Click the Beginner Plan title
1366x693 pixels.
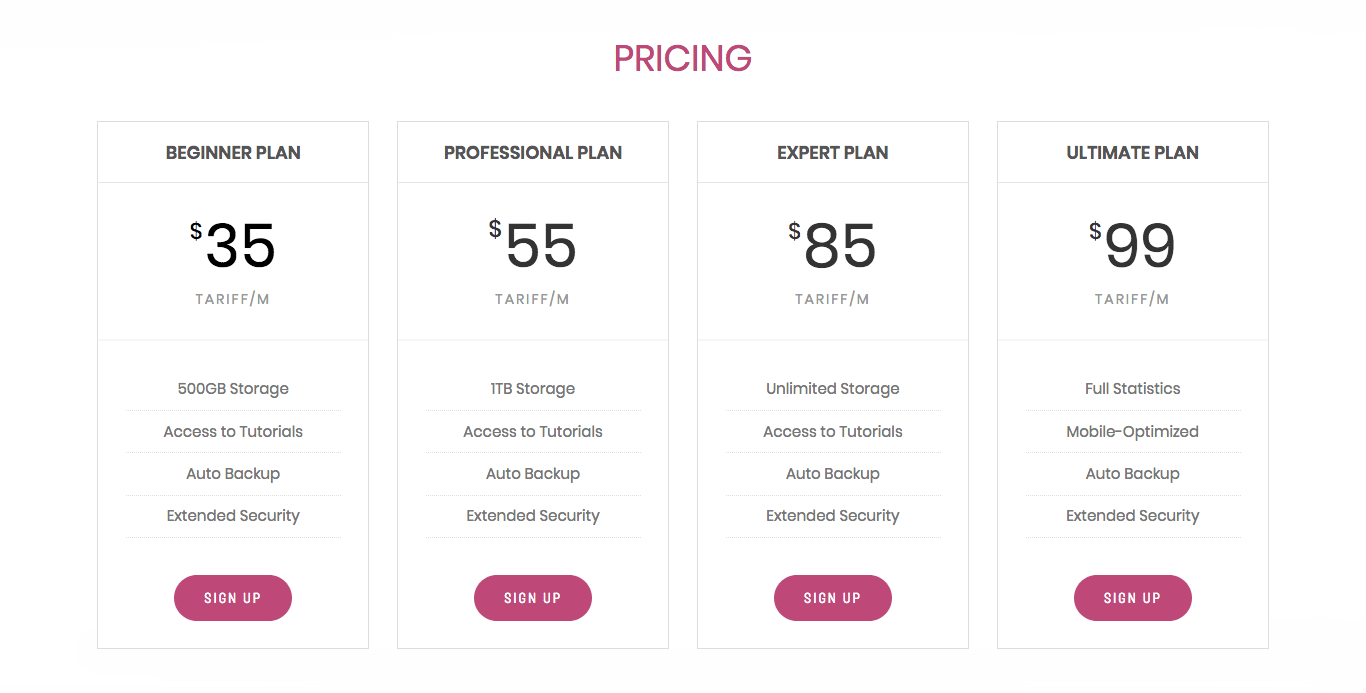233,153
